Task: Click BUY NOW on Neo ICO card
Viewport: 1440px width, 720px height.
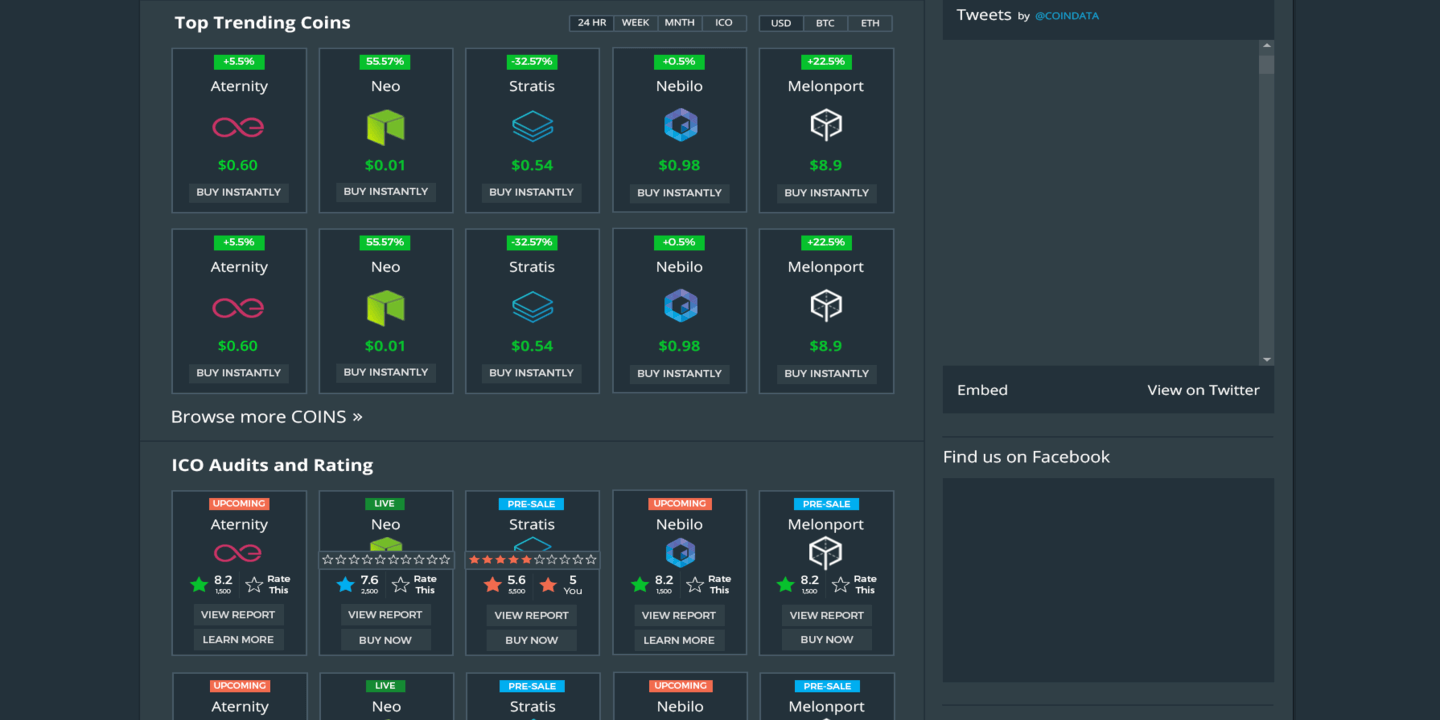Action: click(x=385, y=640)
